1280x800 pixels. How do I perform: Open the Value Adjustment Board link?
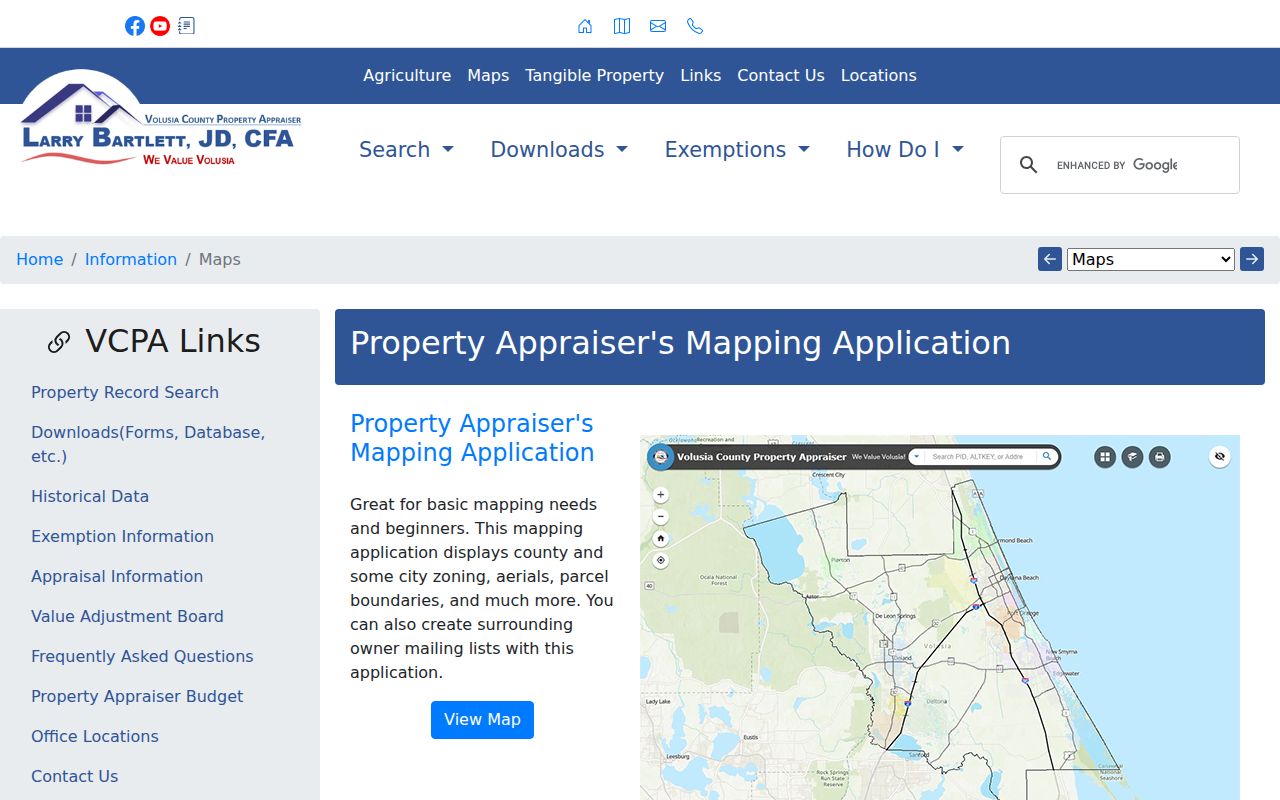[x=127, y=616]
